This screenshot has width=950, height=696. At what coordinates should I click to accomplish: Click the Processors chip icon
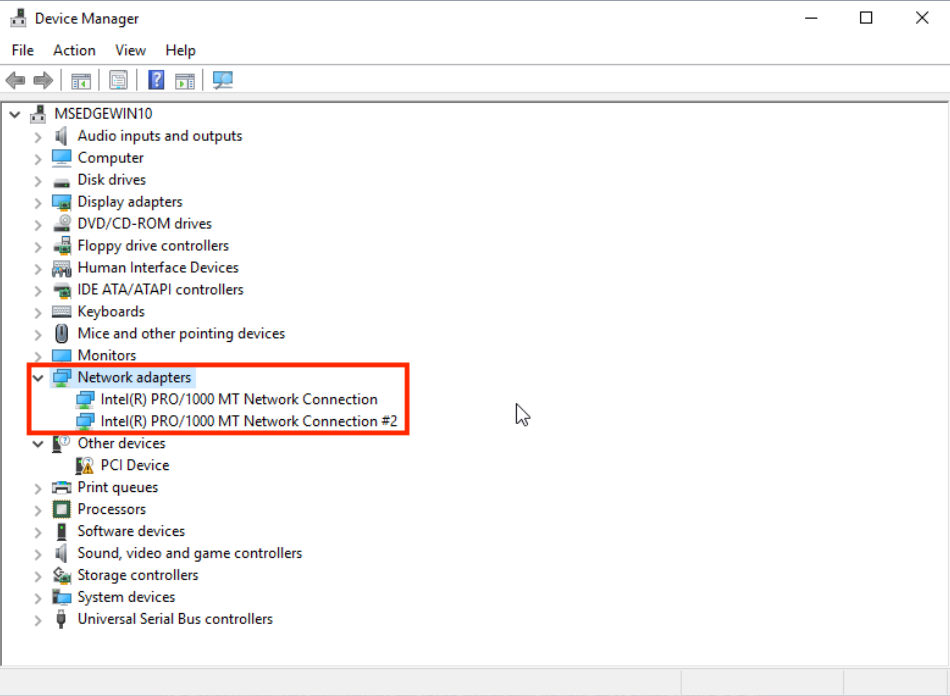coord(62,509)
